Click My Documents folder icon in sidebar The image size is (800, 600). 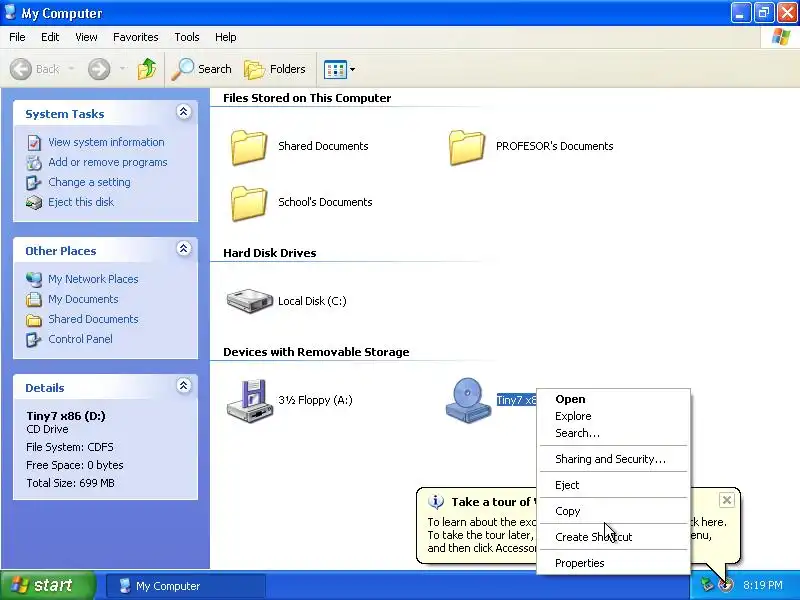34,299
